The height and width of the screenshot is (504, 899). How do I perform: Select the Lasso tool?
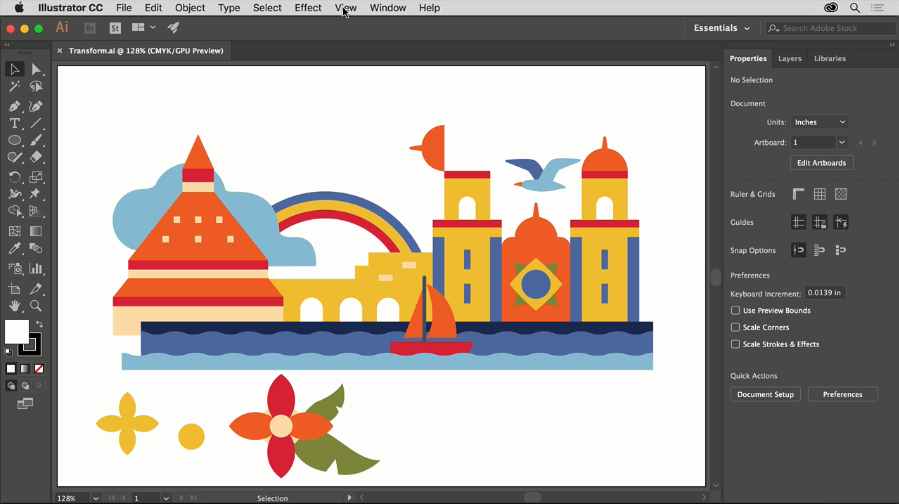click(36, 87)
